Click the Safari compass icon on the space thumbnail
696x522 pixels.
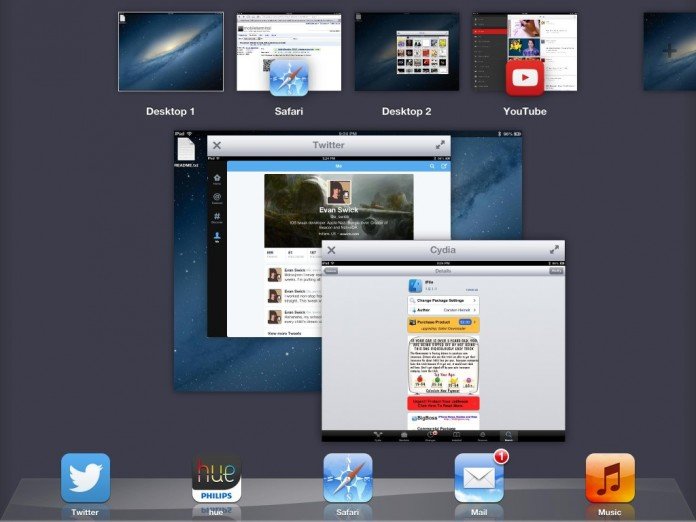(289, 77)
